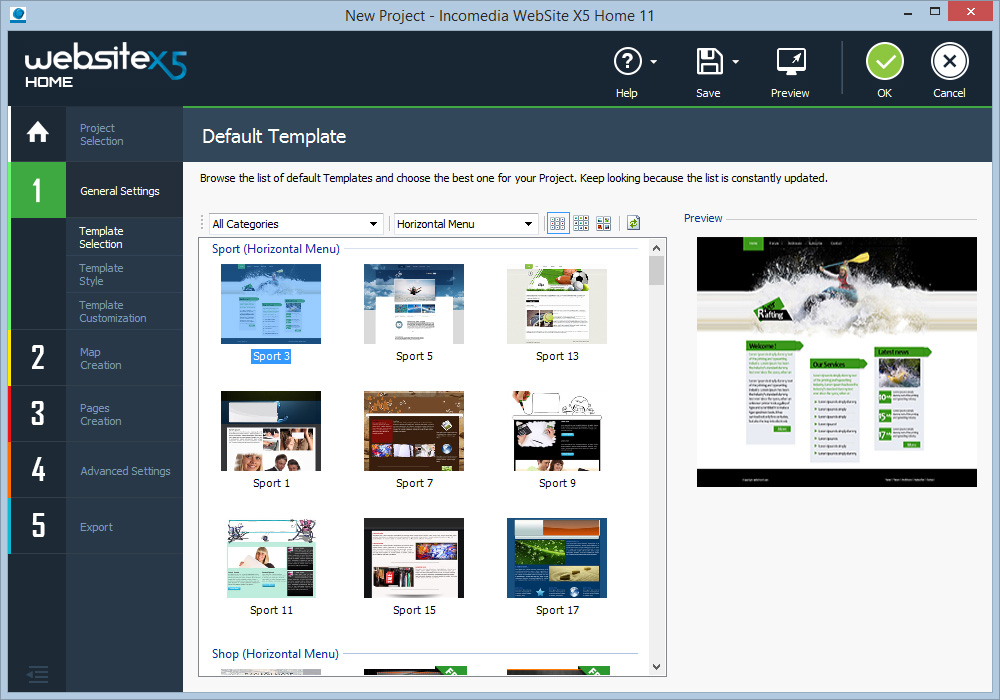Screen dimensions: 1000x700
Task: Switch to the large colored thumbnails view
Action: (x=603, y=223)
